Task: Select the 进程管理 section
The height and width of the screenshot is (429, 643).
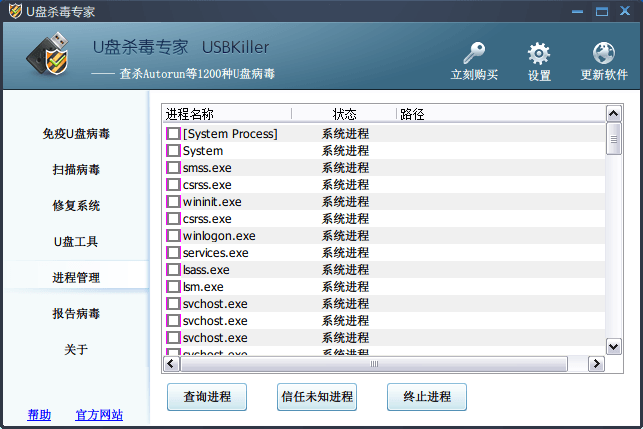Action: click(x=76, y=278)
